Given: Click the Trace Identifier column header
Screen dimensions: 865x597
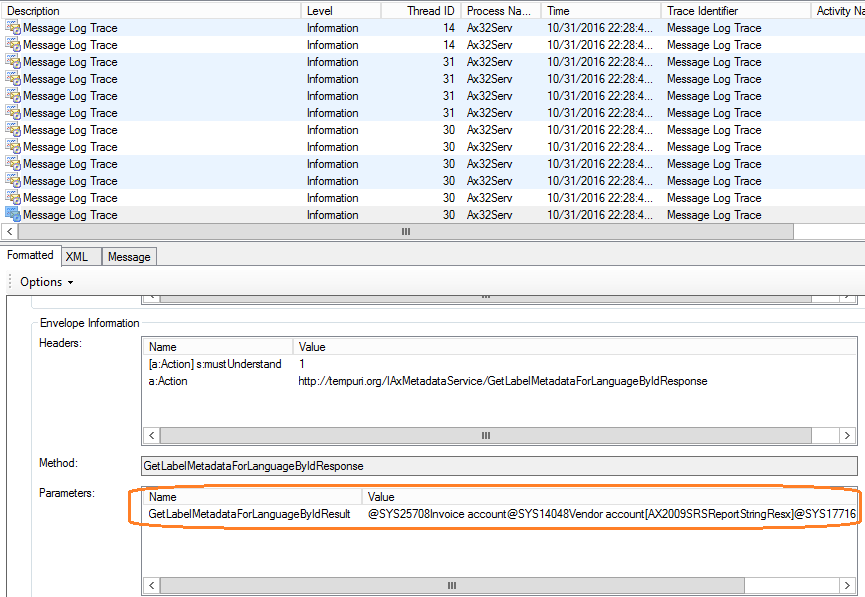Looking at the screenshot, I should [735, 11].
